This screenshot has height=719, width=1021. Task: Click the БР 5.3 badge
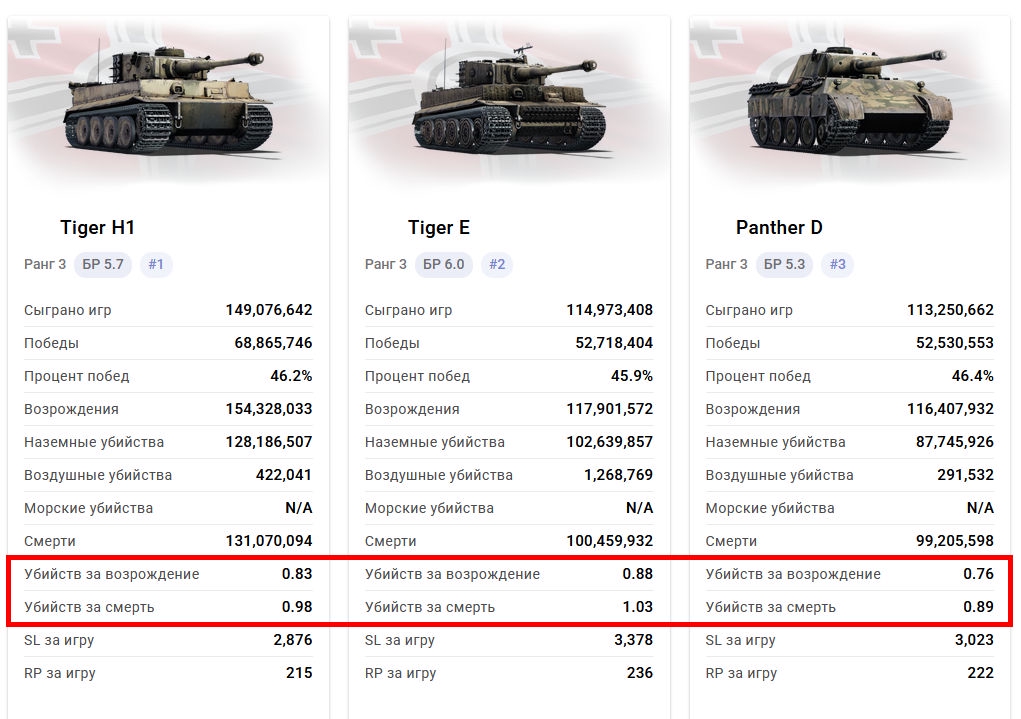tap(785, 265)
